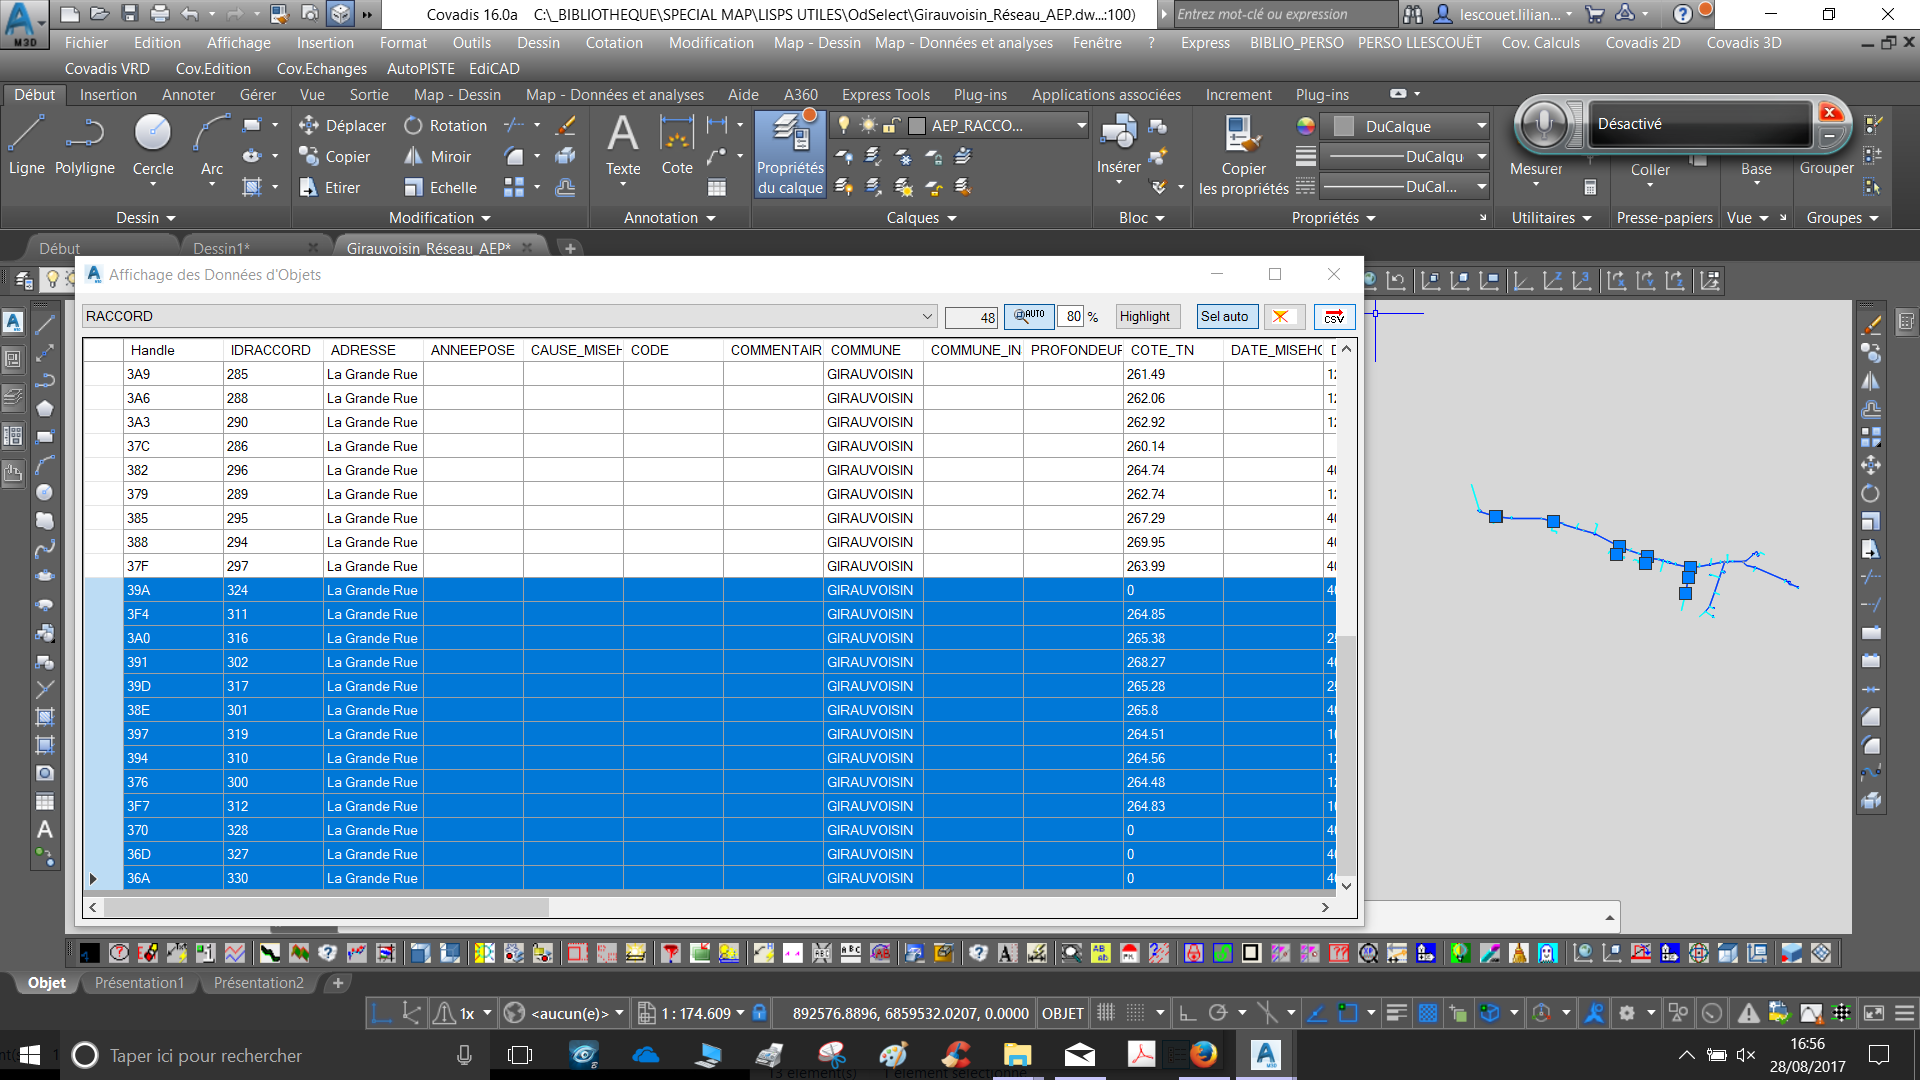
Task: Click the color wheel swatch in Propriétés
Action: click(1305, 126)
